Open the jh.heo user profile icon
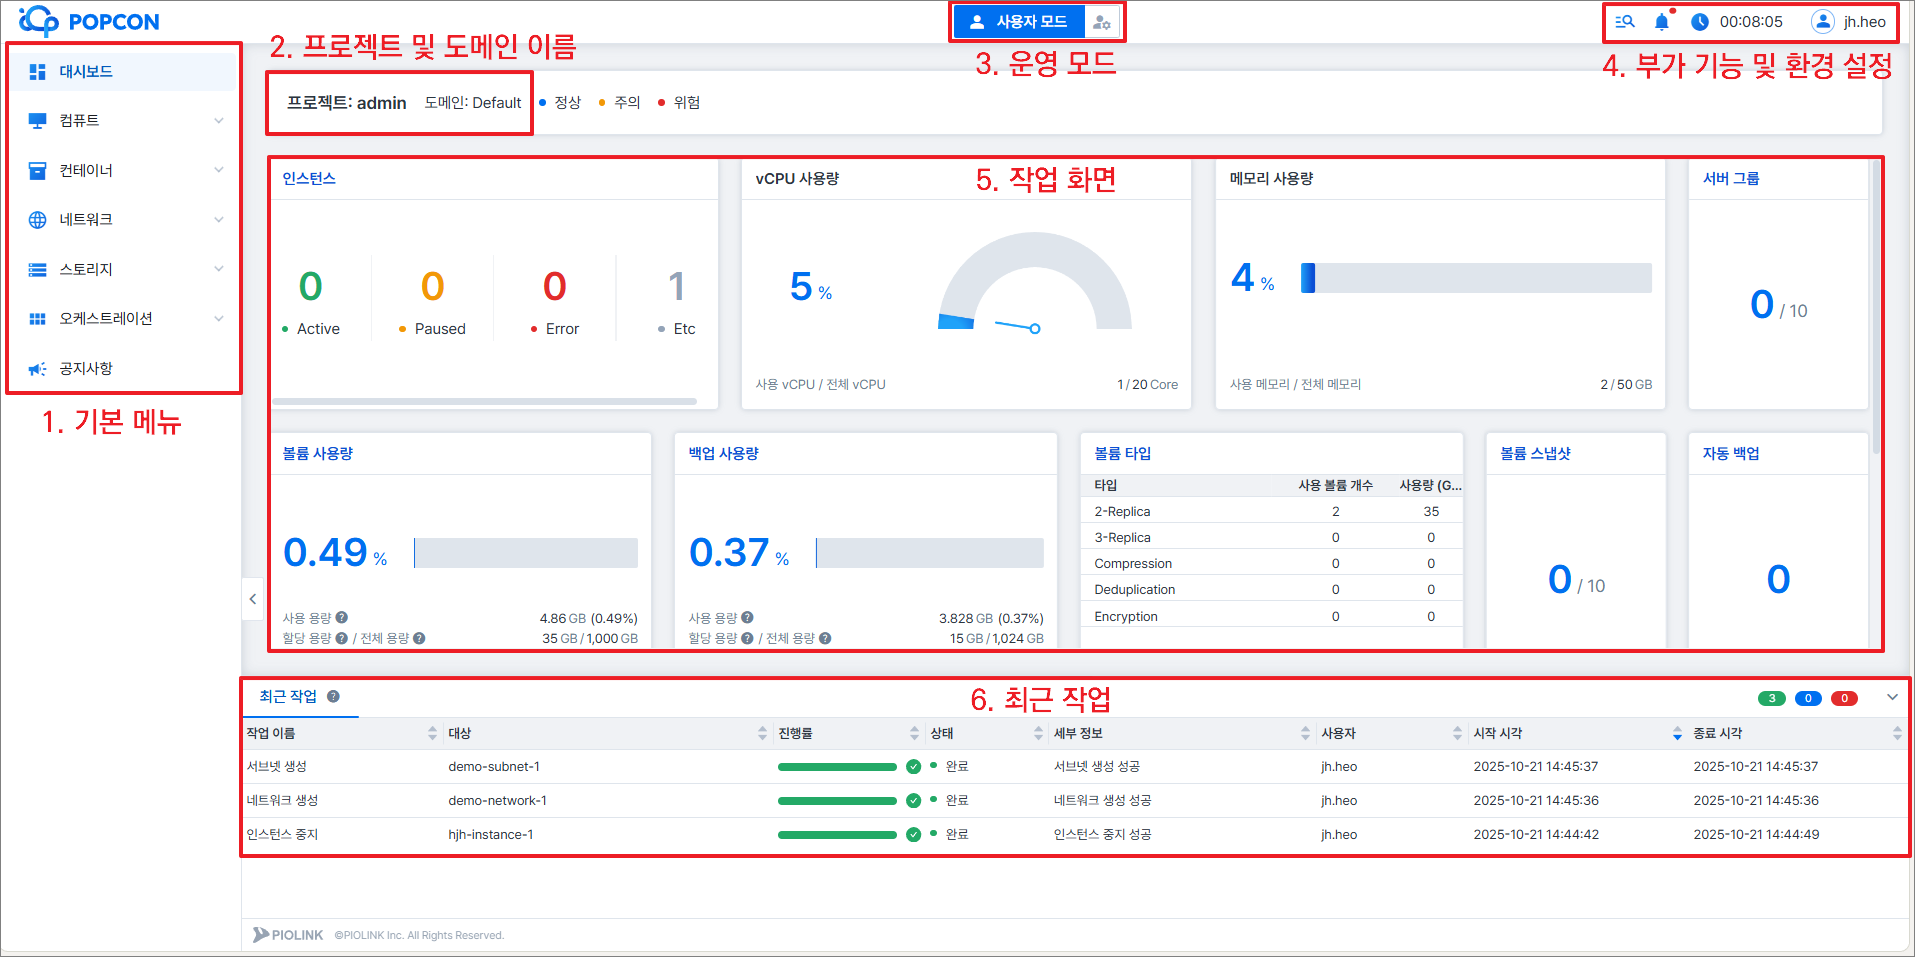 tap(1822, 22)
